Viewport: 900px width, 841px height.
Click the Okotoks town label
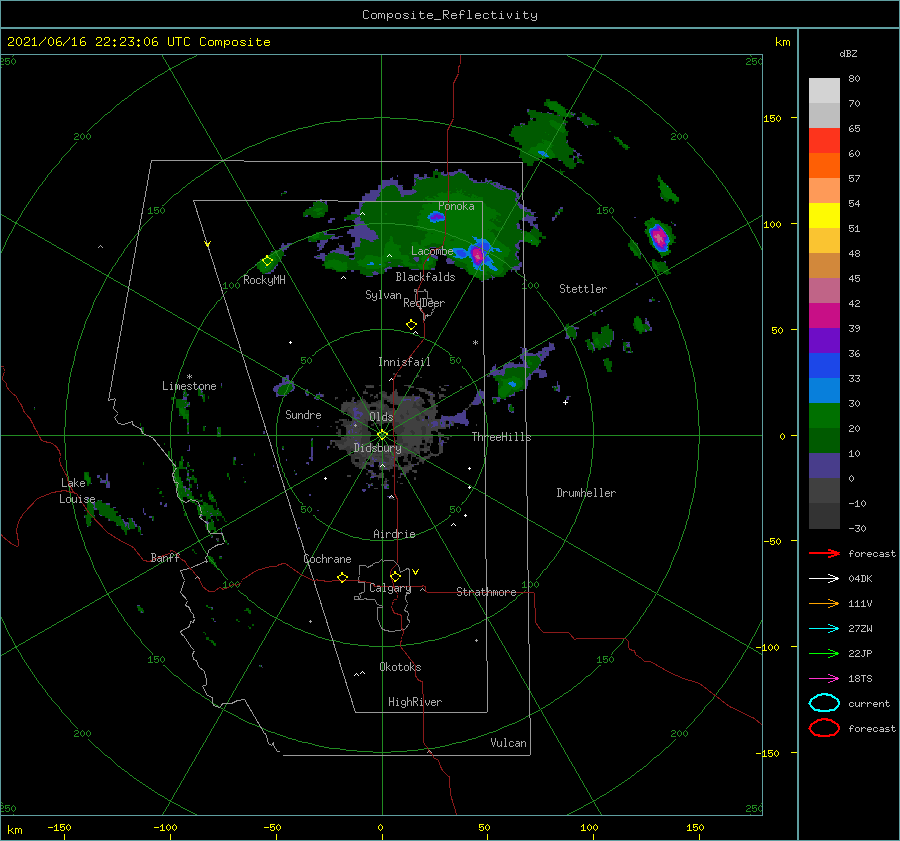point(400,667)
